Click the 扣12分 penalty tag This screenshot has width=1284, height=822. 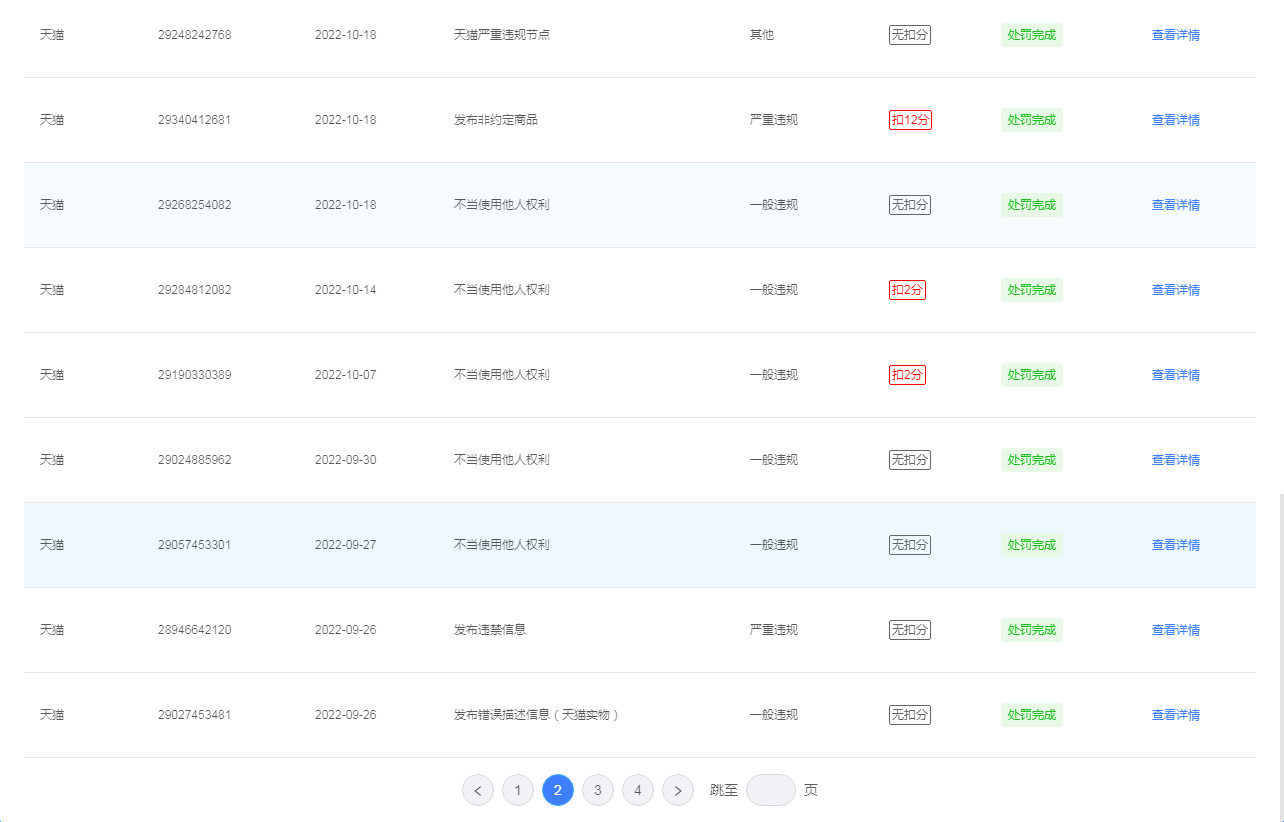pos(910,120)
